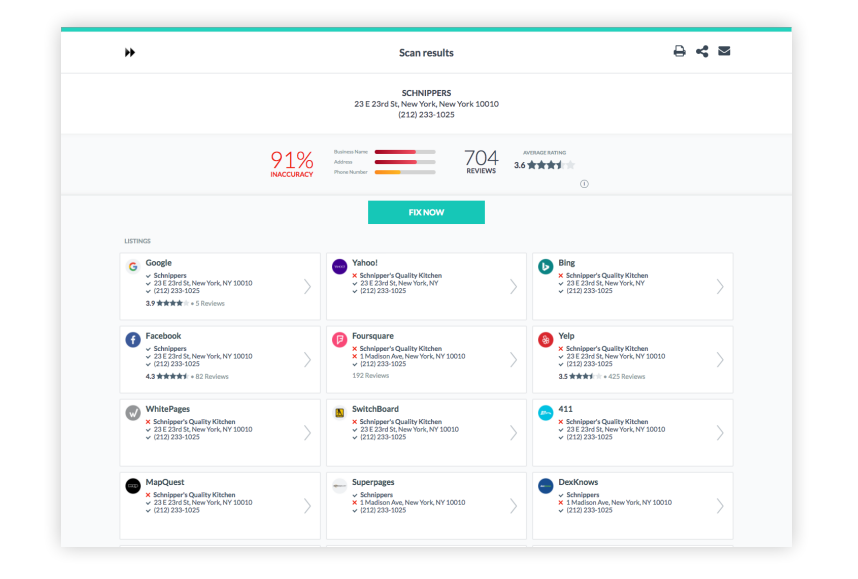The height and width of the screenshot is (579, 858).
Task: Click Foursquare's 1 Madison Ave address
Action: pos(413,356)
